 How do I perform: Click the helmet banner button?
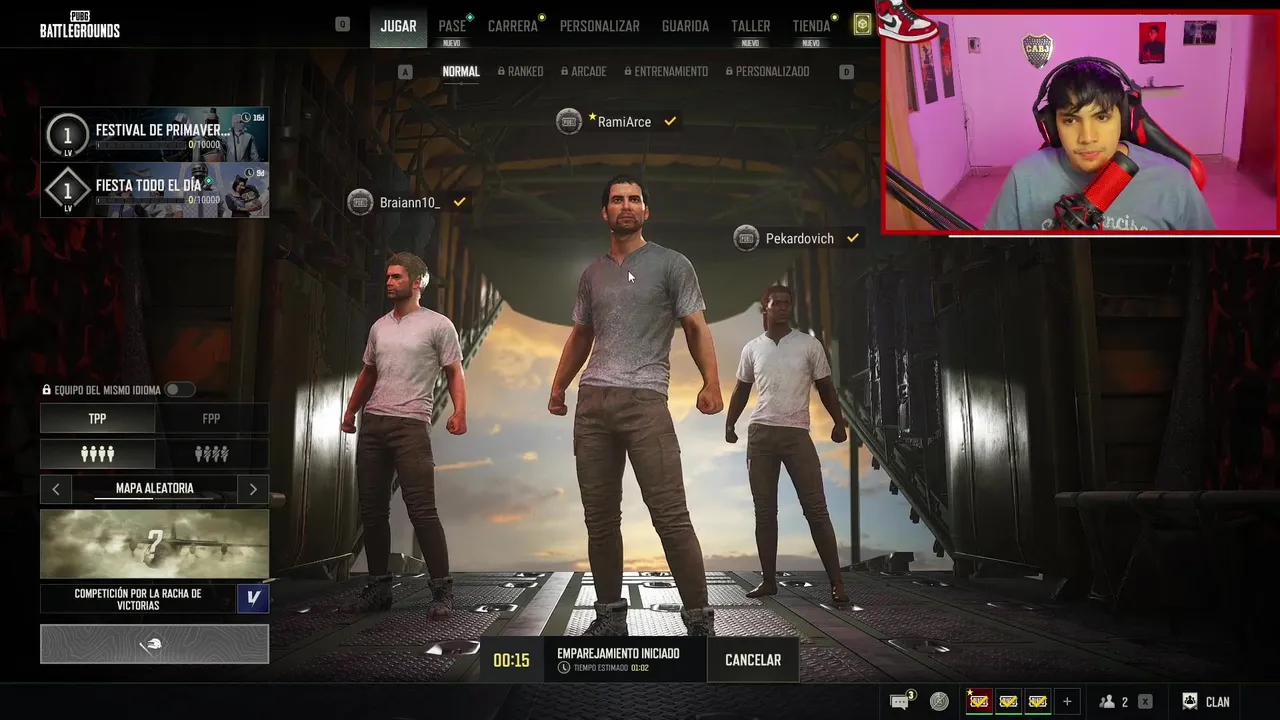click(154, 644)
